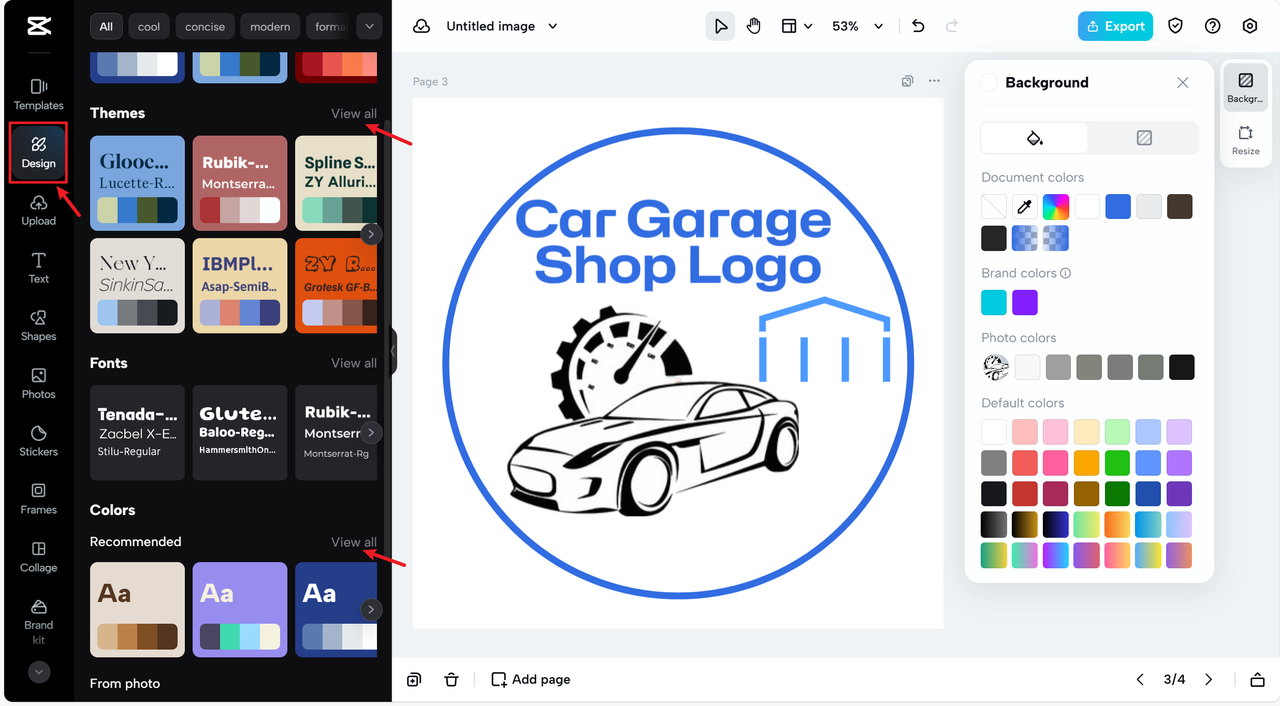Screen dimensions: 1280x706
Task: Click the Brand colors info icon
Action: (x=1066, y=273)
